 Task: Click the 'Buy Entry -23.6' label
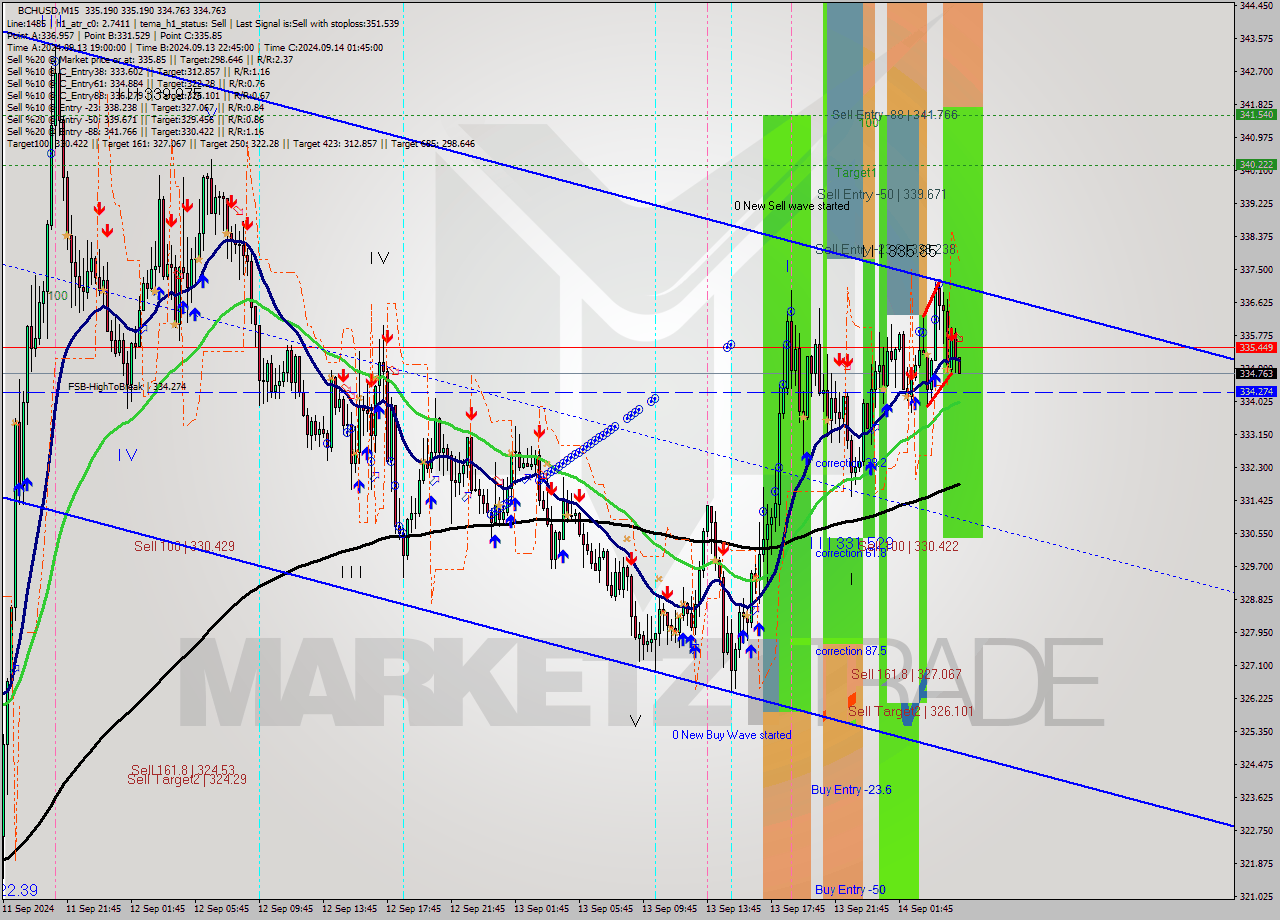852,790
